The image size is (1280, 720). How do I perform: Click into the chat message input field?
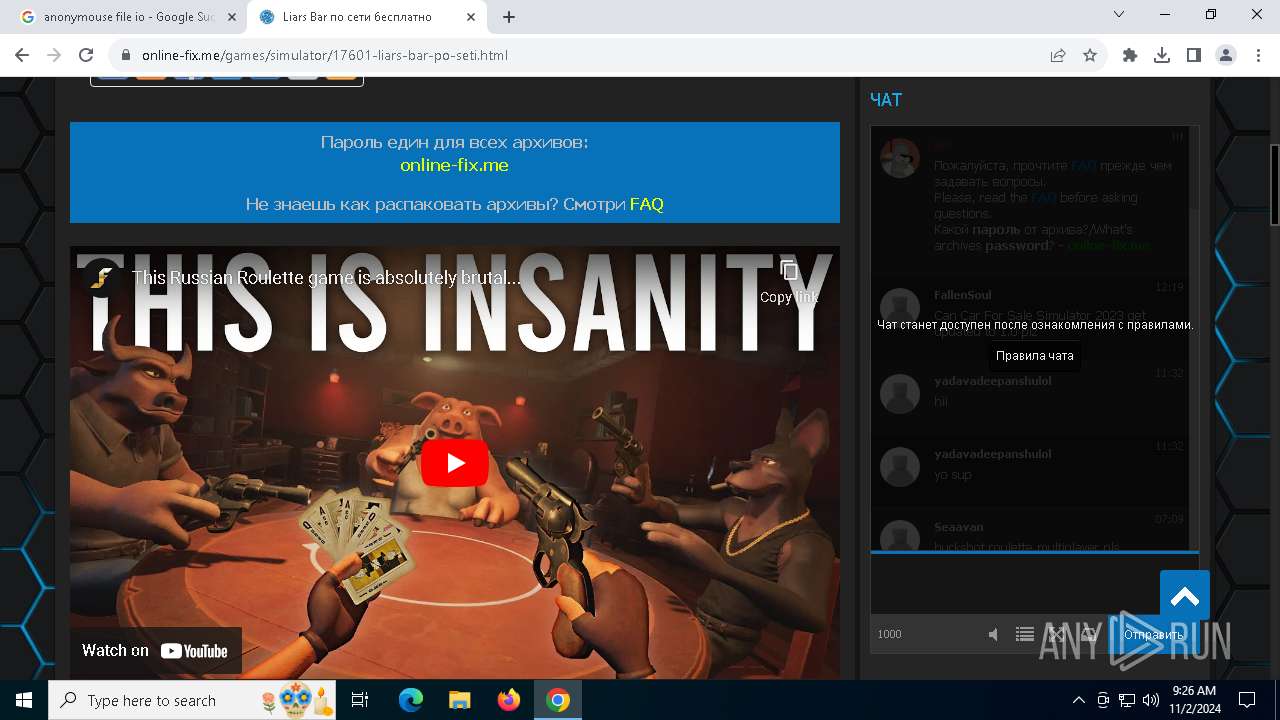1034,584
